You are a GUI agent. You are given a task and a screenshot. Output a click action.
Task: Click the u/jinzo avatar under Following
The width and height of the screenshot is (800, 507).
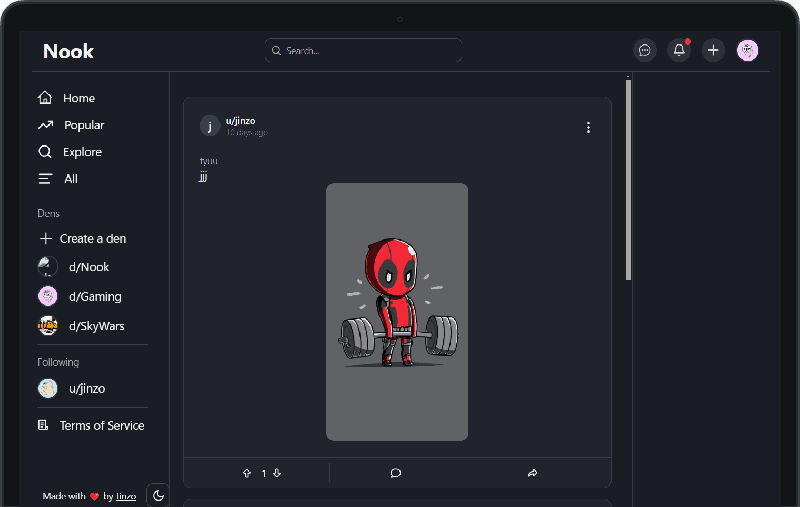(x=47, y=389)
